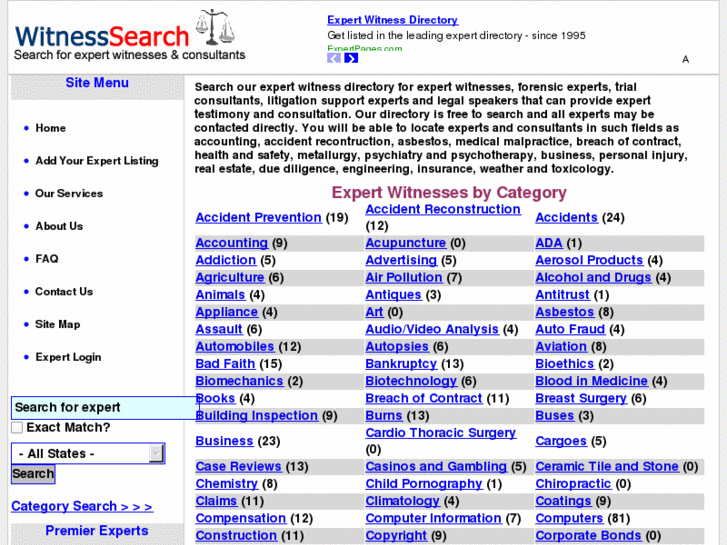Viewport: 727px width, 545px height.
Task: Click the Premier Experts heading
Action: point(97,531)
